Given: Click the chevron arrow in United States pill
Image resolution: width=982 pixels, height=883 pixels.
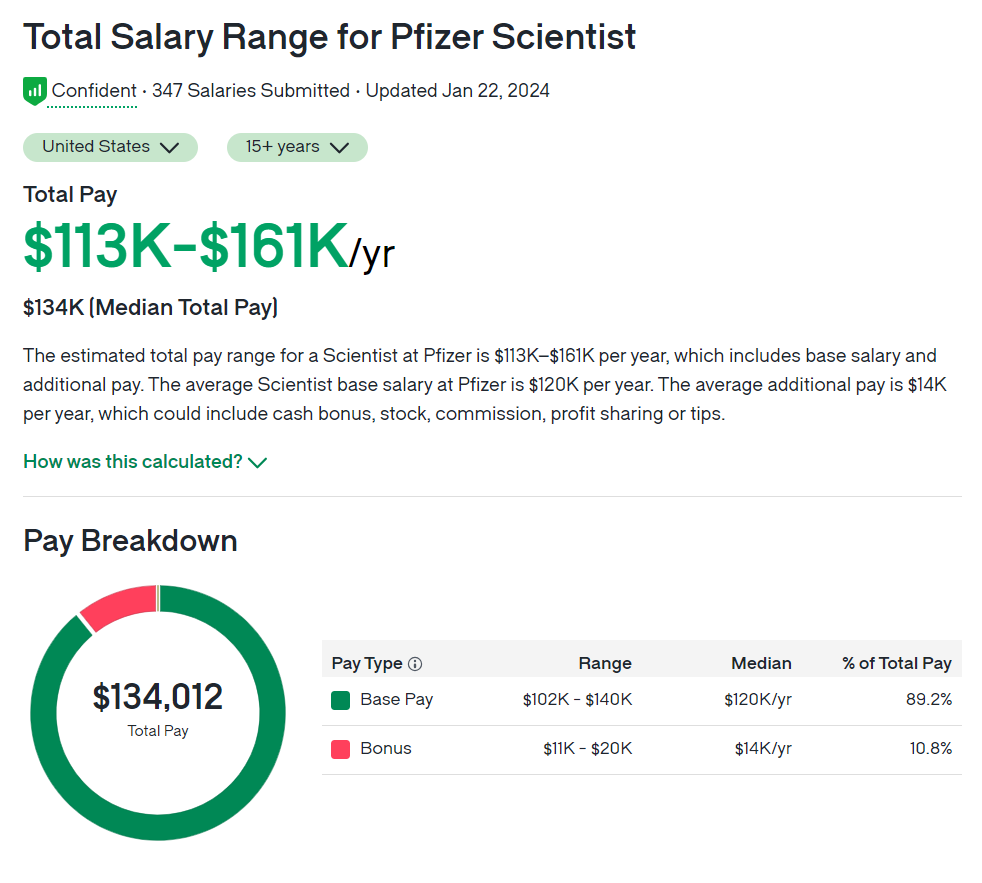Looking at the screenshot, I should point(169,148).
